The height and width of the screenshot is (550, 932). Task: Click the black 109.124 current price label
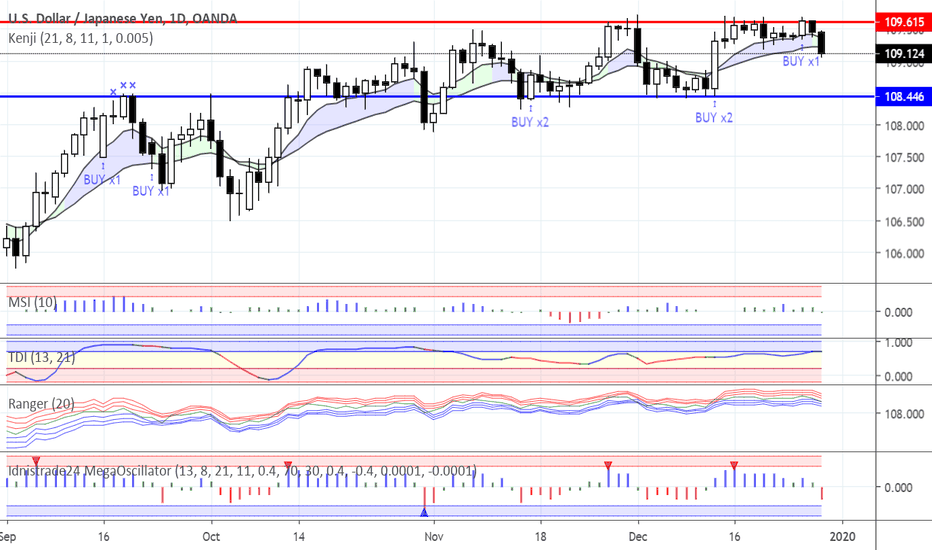[x=902, y=54]
